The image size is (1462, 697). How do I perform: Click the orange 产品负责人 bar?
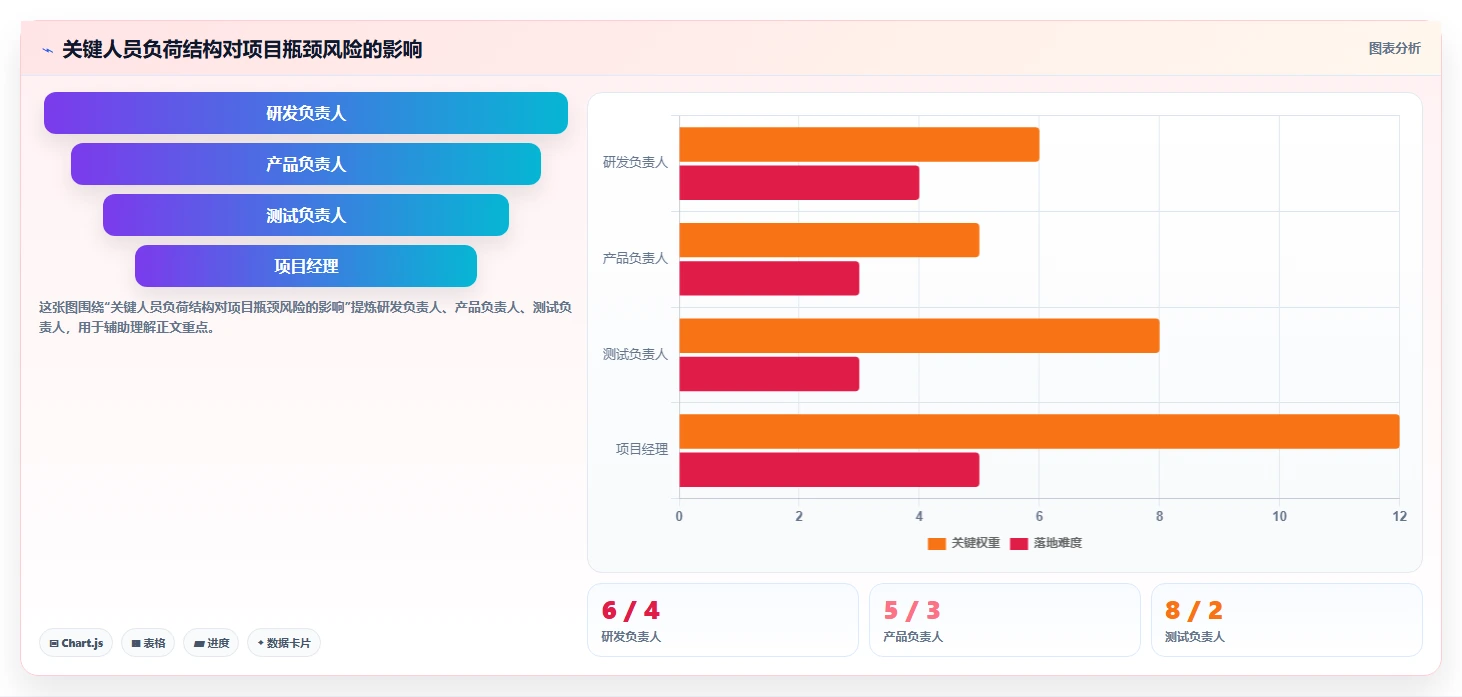tap(829, 240)
